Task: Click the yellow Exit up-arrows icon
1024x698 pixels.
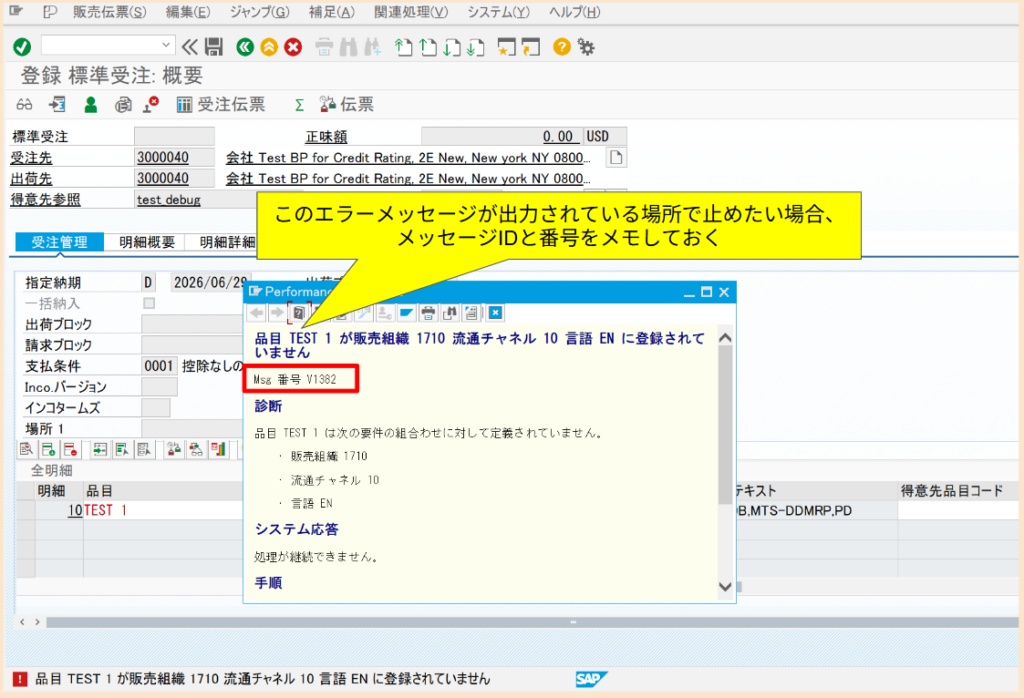Action: 269,47
